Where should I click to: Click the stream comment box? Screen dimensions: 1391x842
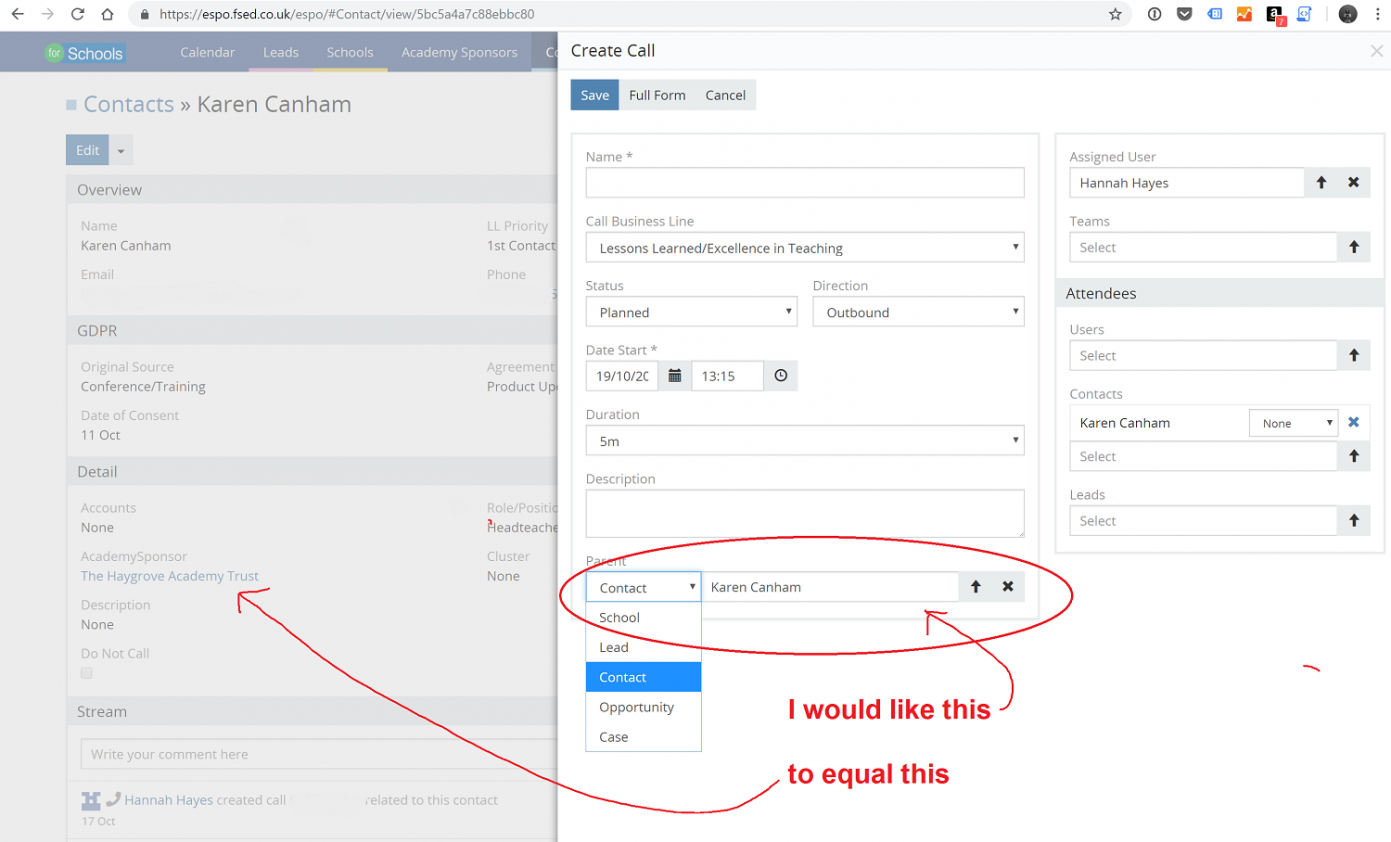click(x=318, y=754)
